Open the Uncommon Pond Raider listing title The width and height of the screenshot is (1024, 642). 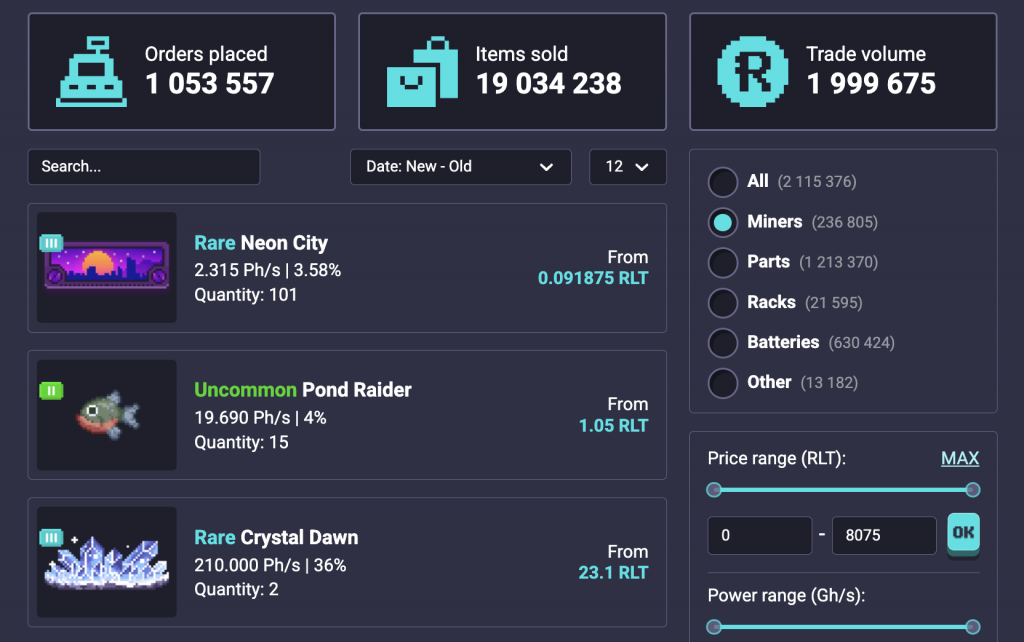coord(302,390)
